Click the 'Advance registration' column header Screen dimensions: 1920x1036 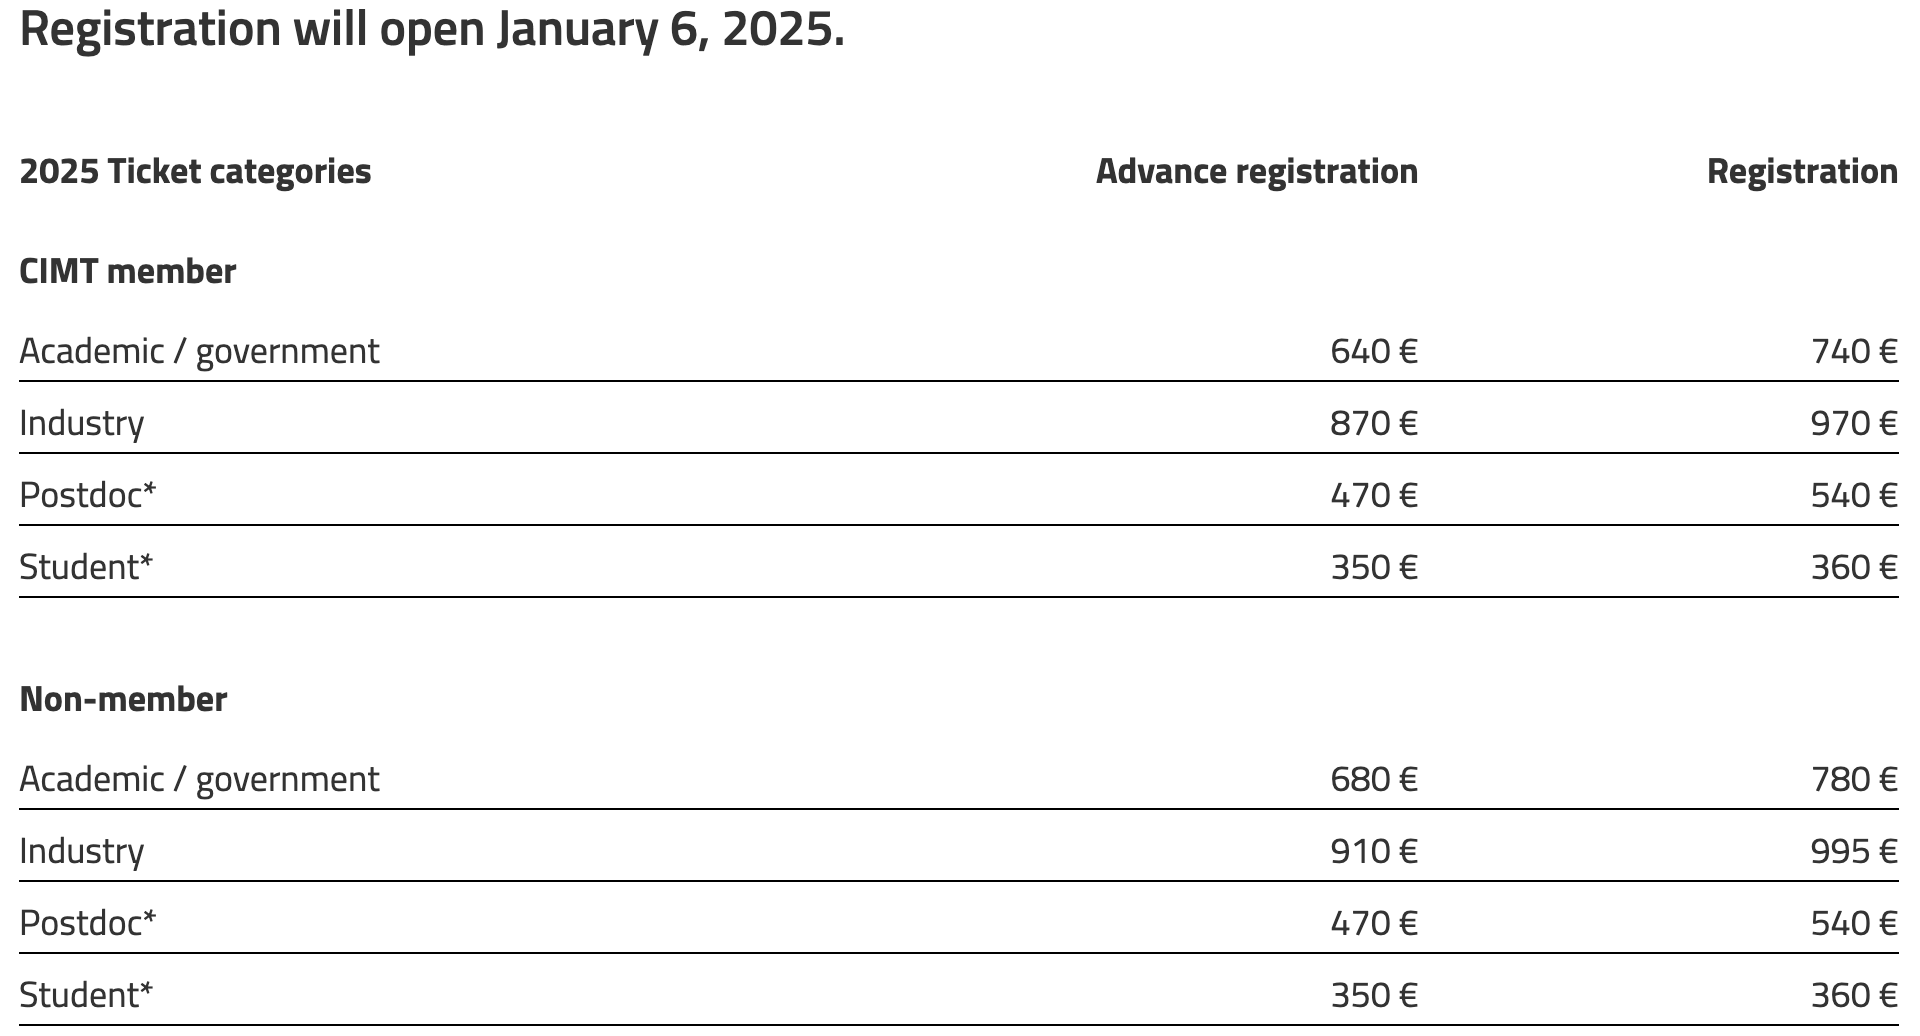(1257, 171)
